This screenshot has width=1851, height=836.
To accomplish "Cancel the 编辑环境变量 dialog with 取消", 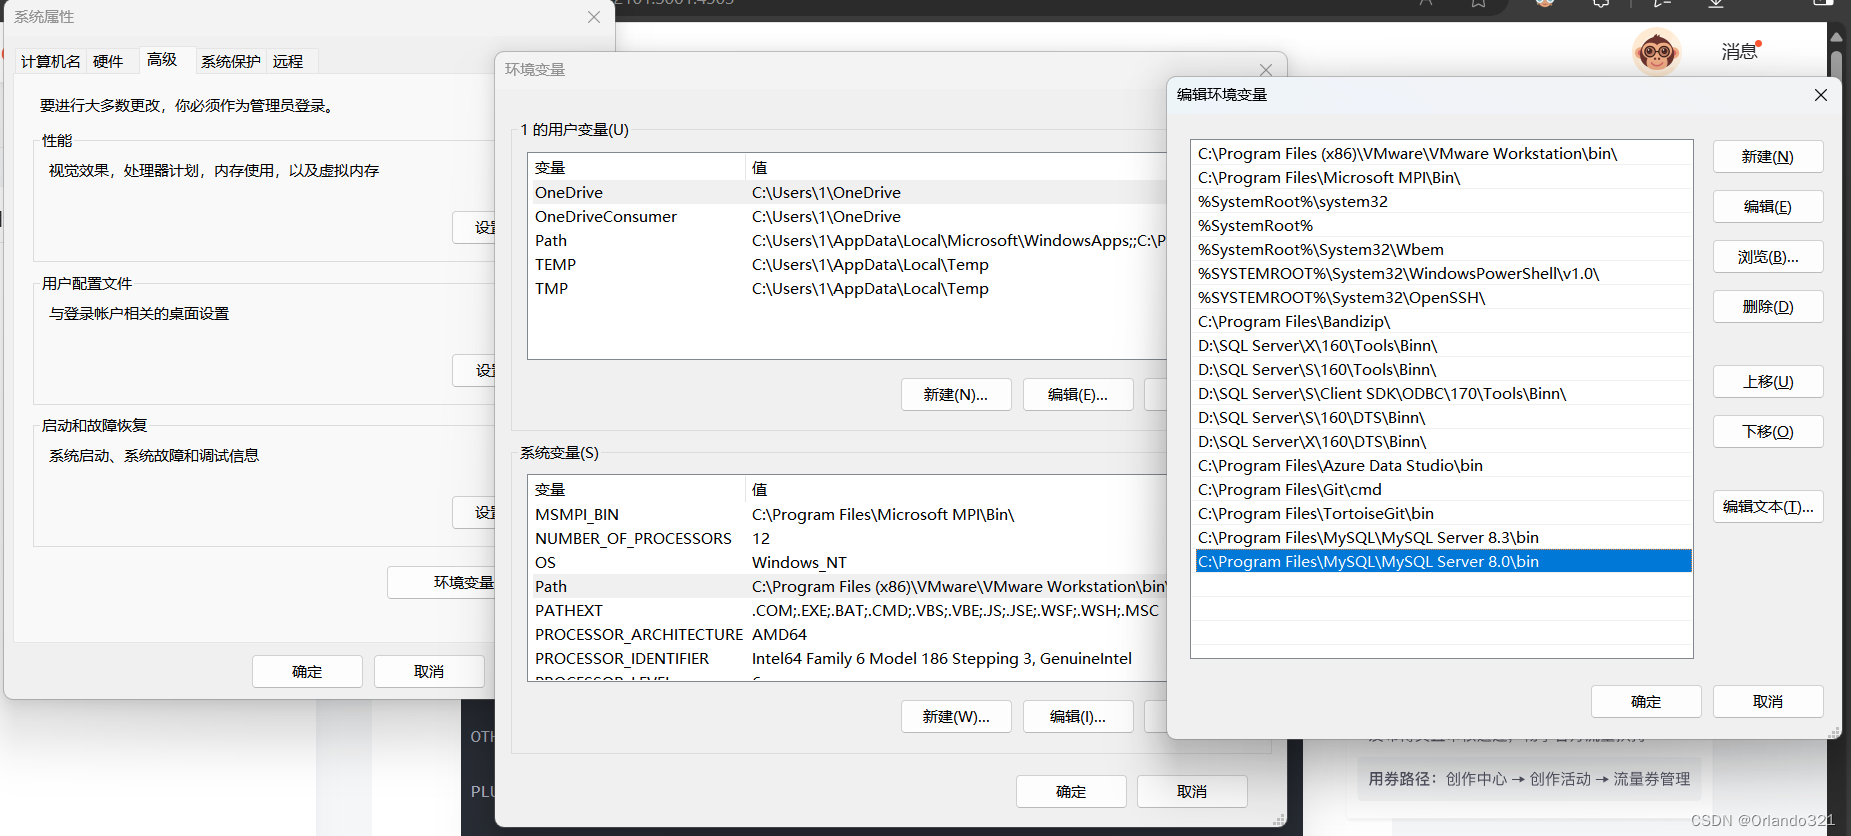I will [x=1767, y=702].
